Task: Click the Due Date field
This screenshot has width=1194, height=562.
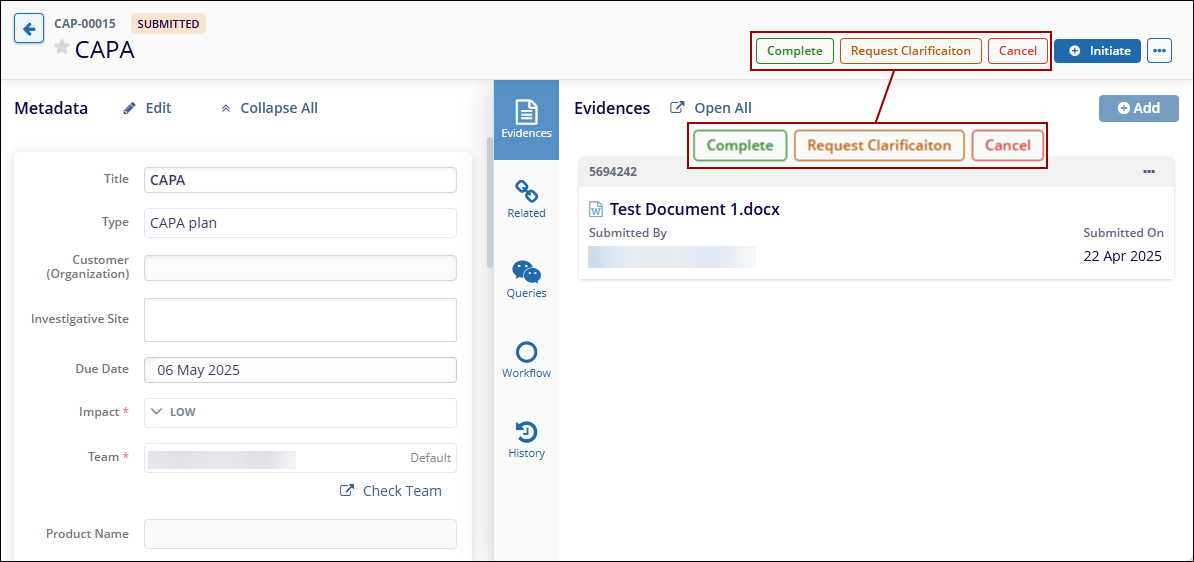Action: (x=300, y=370)
